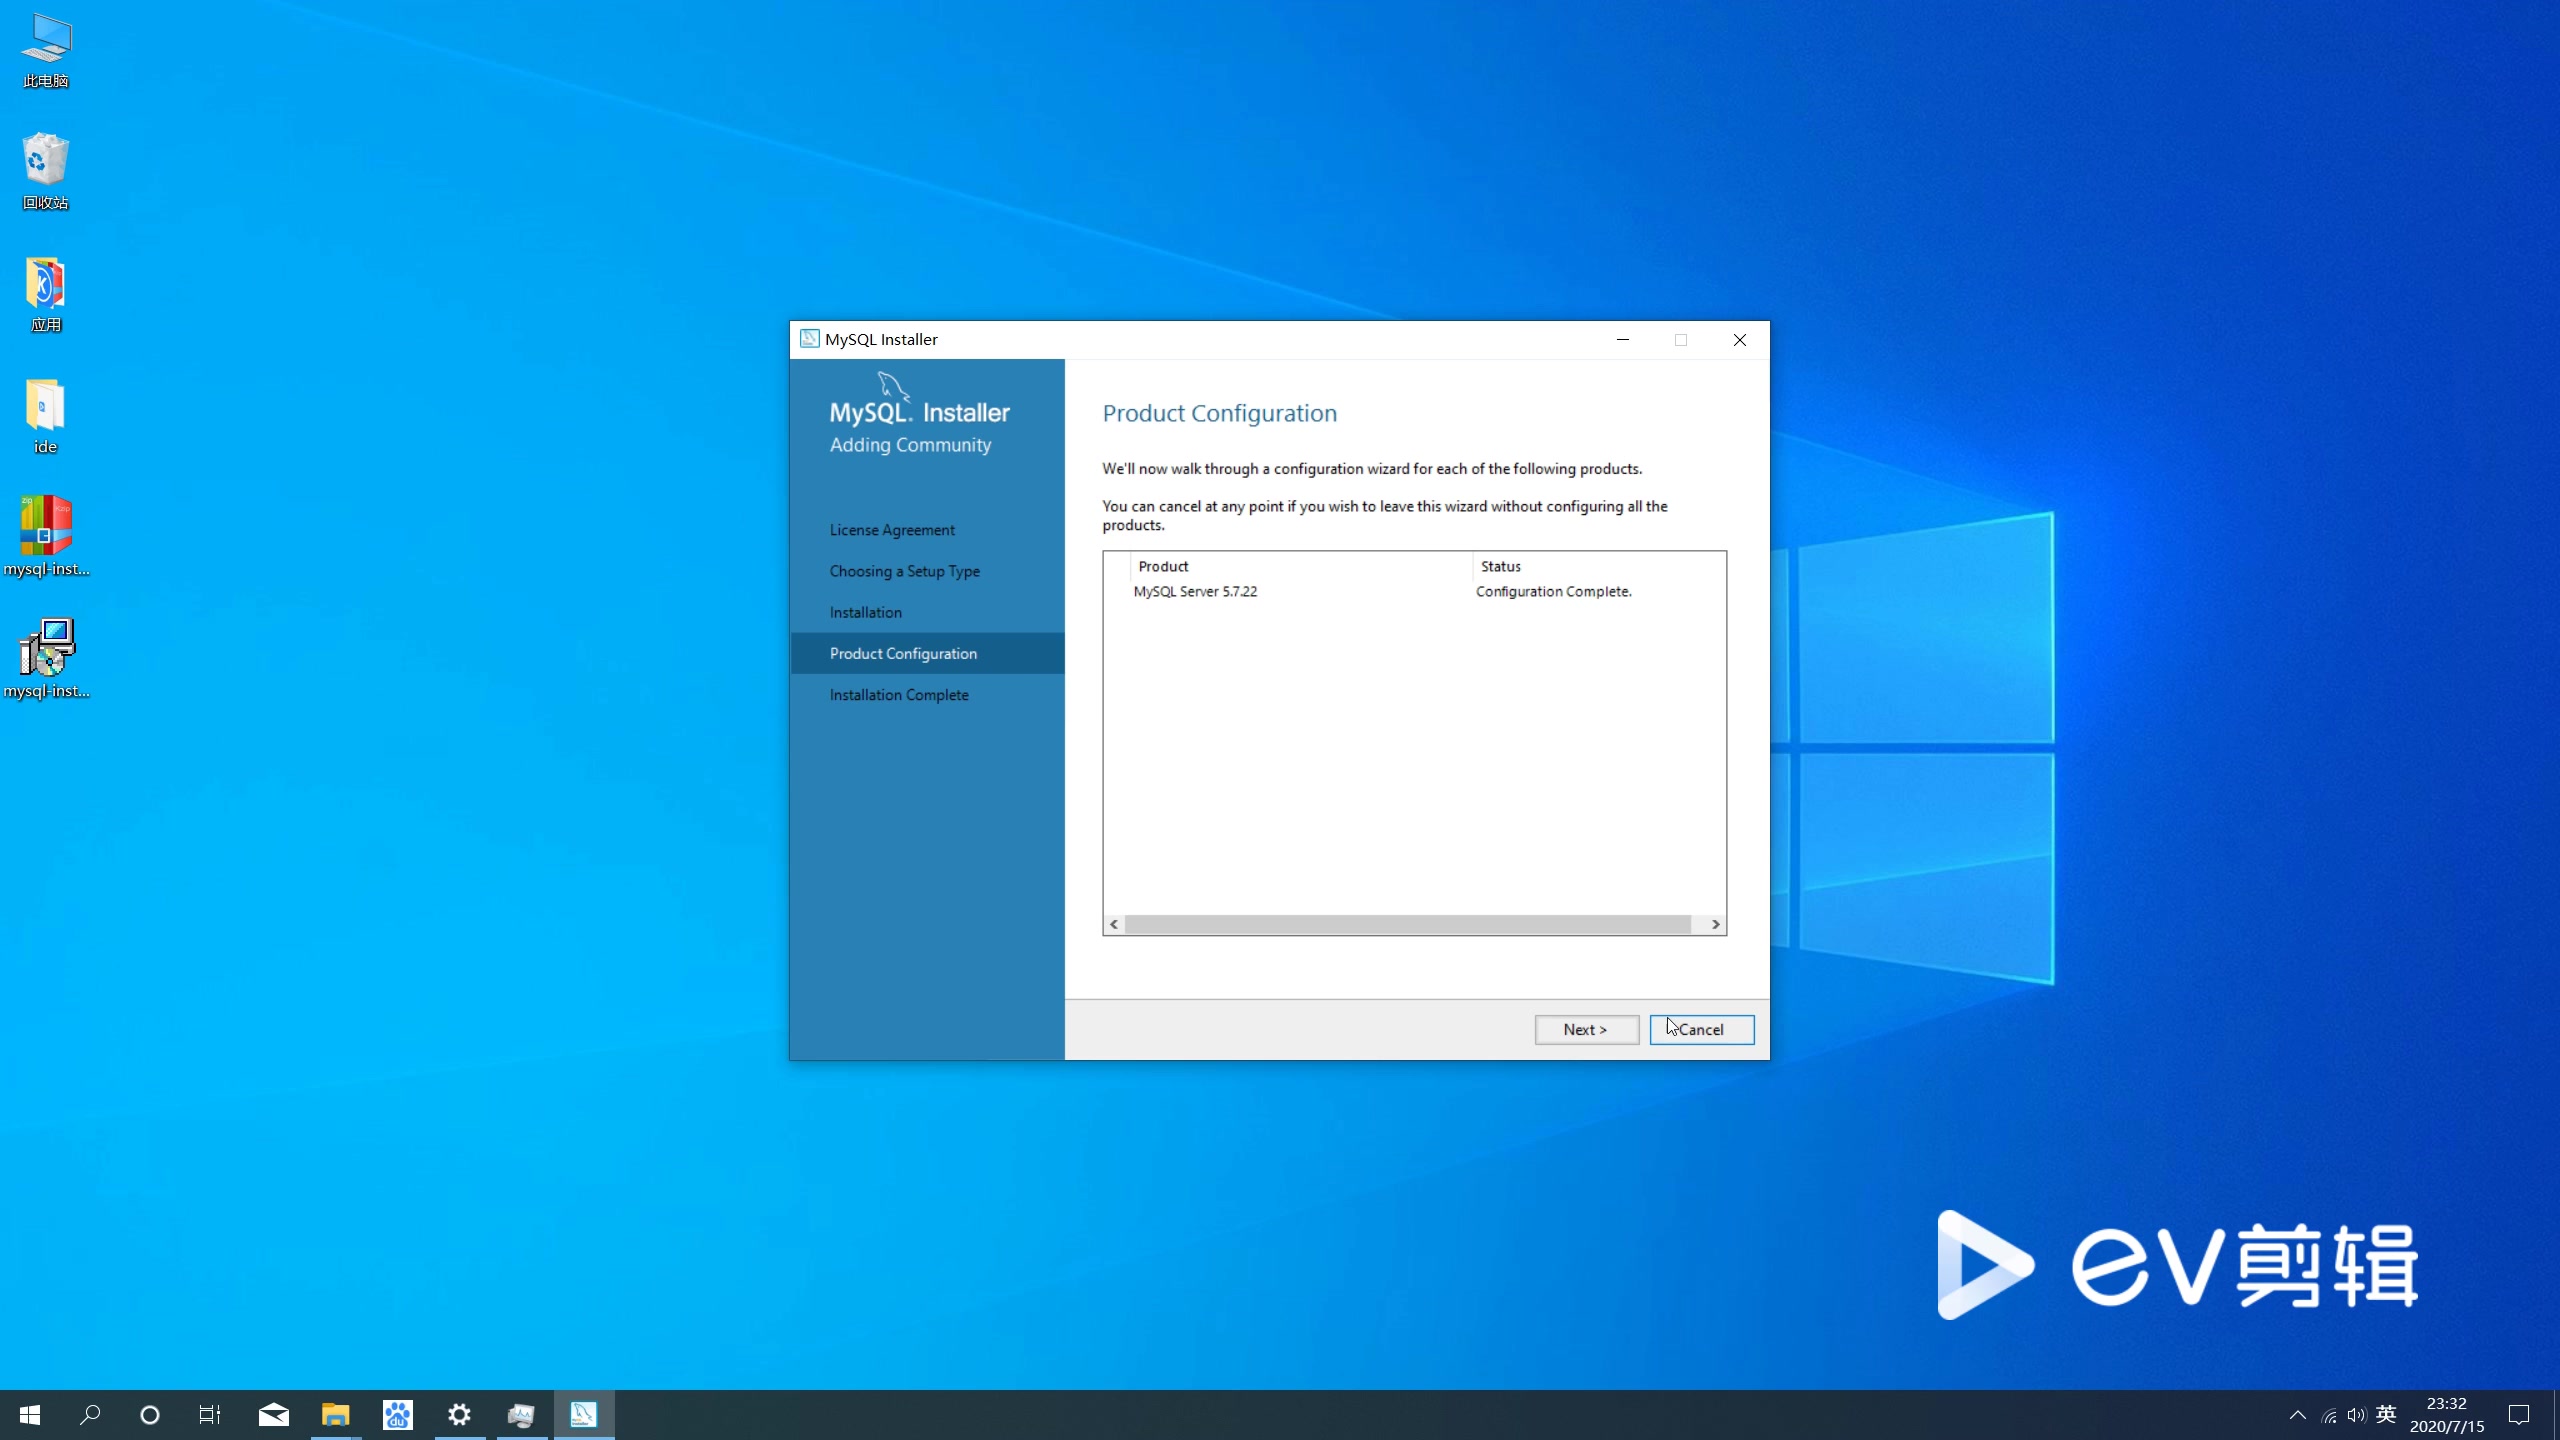The height and width of the screenshot is (1440, 2560).
Task: Show hidden system tray icons
Action: click(2297, 1415)
